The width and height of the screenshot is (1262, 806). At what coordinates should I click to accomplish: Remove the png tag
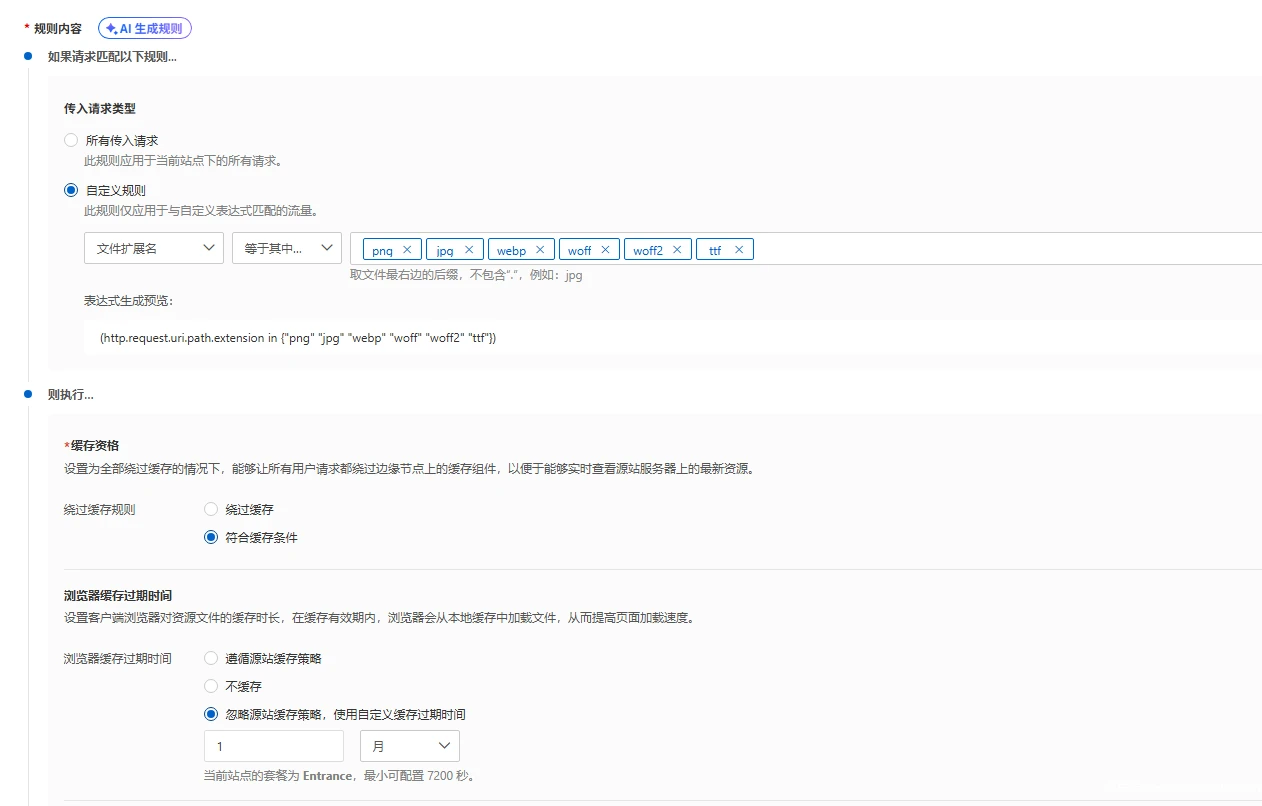pyautogui.click(x=406, y=250)
